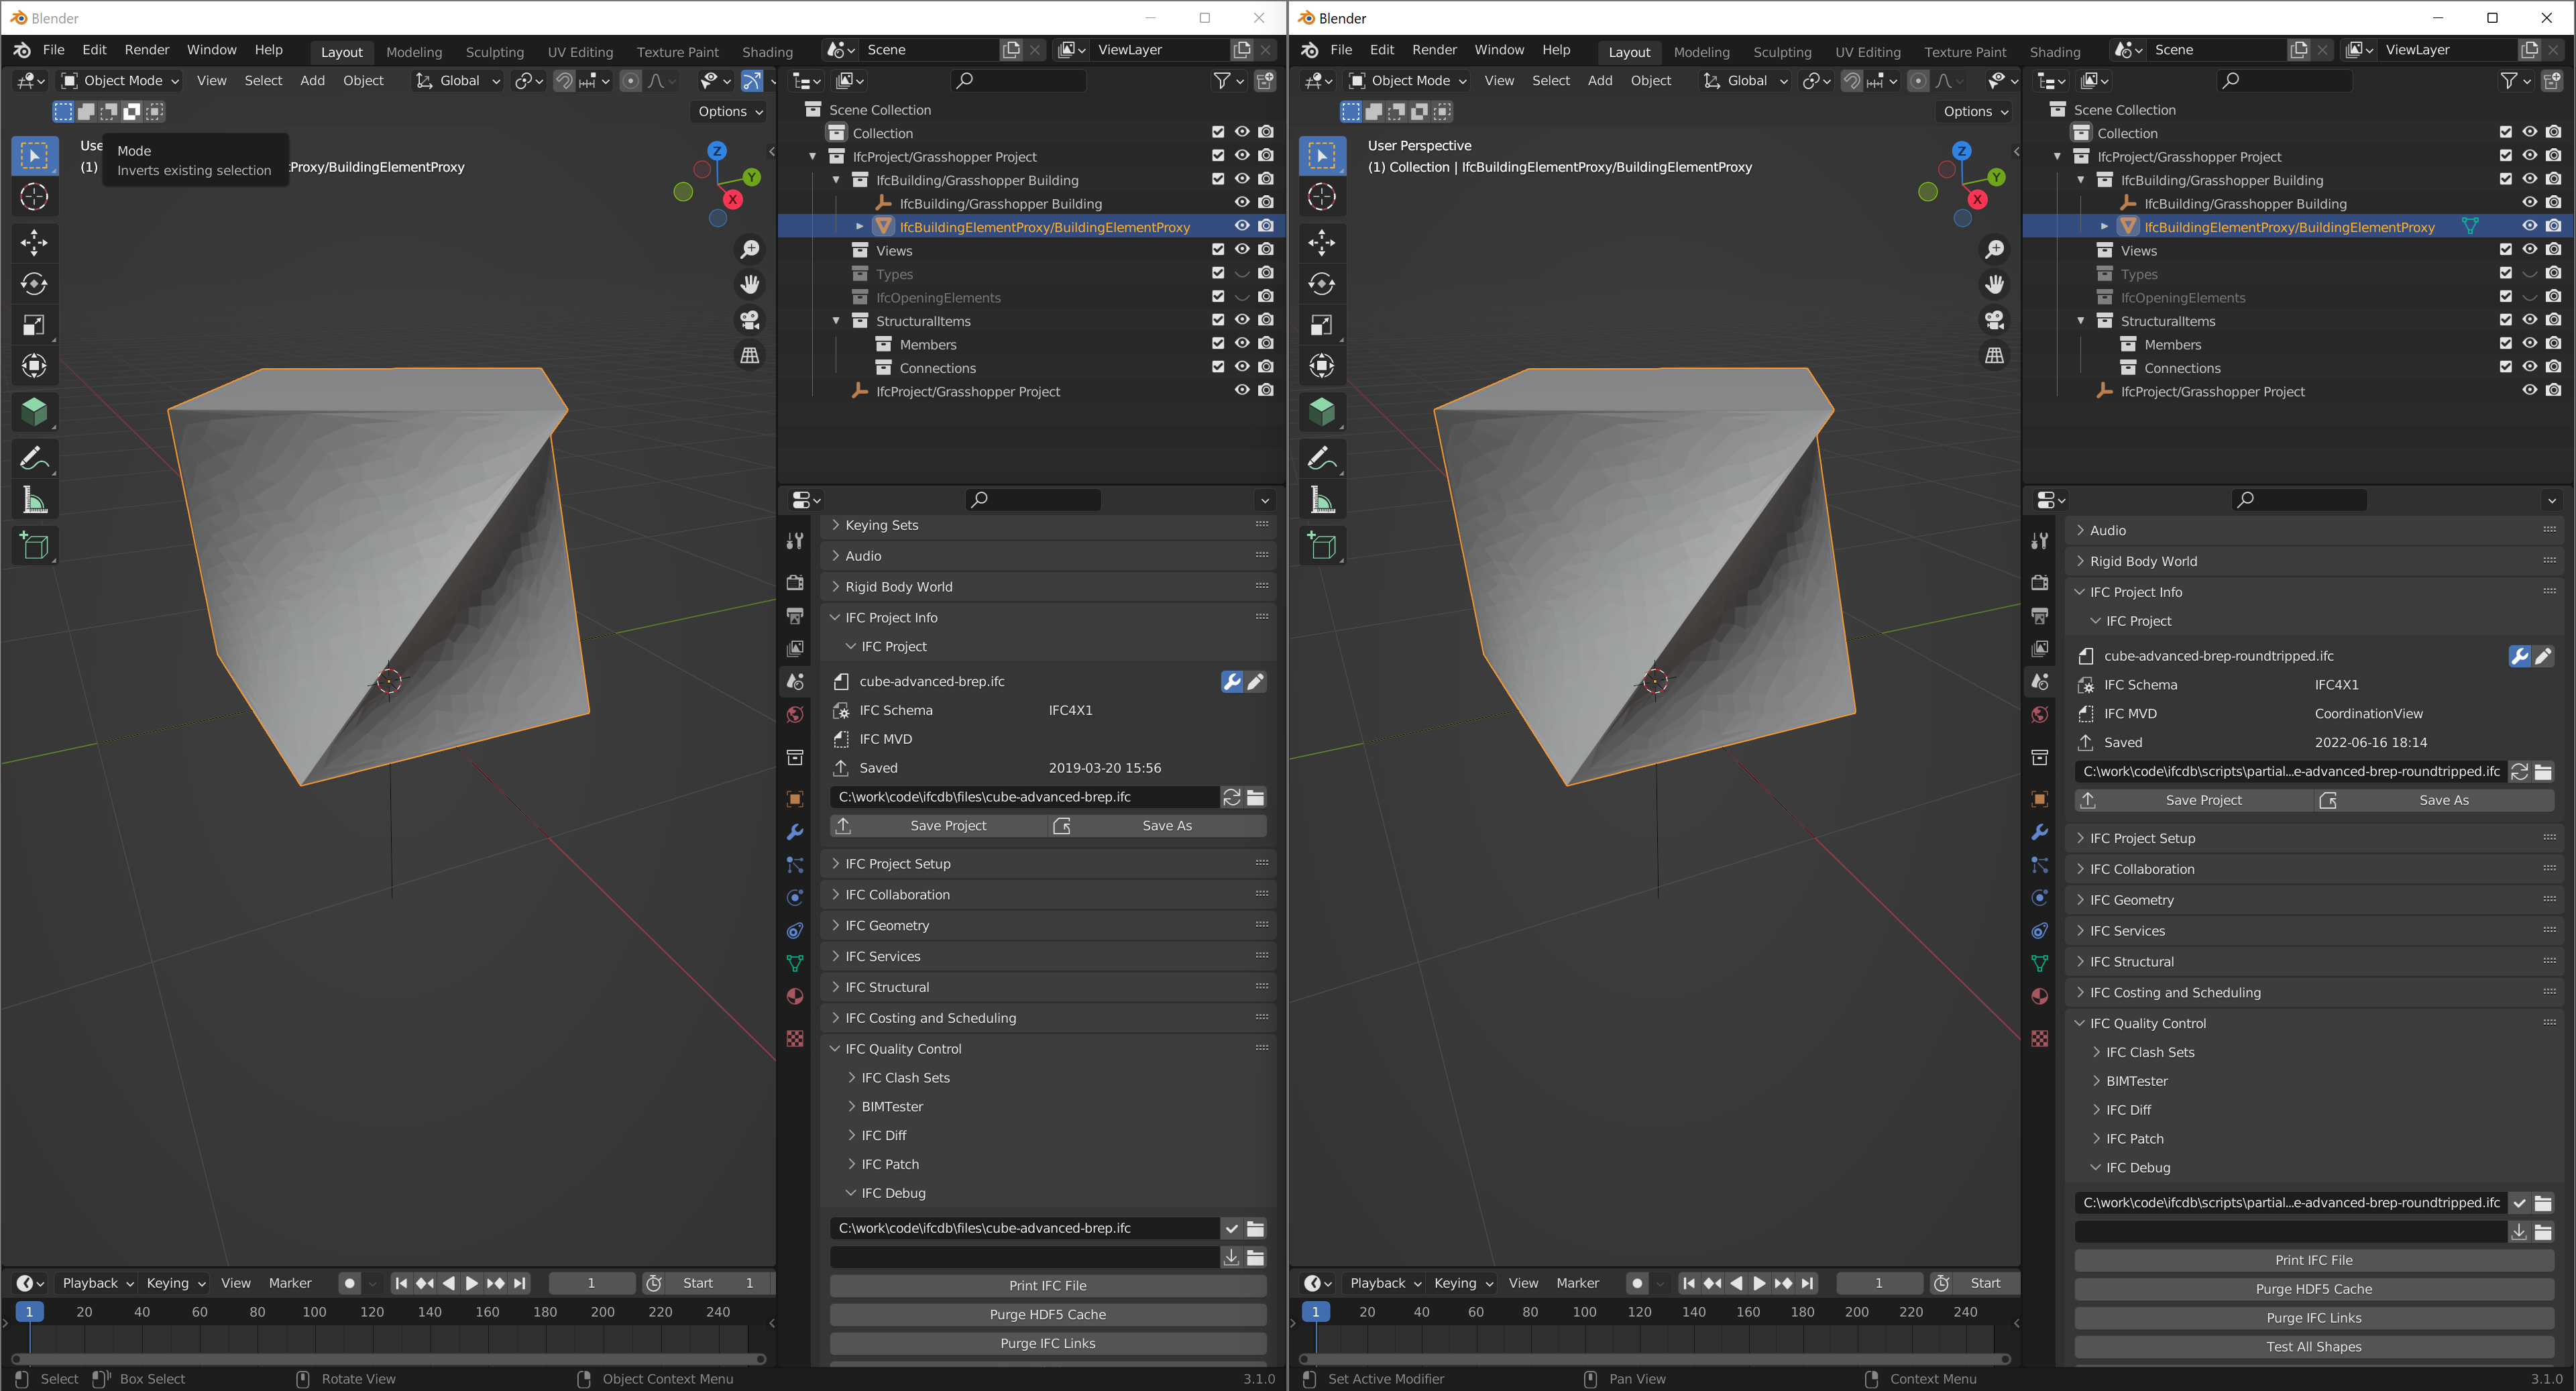The width and height of the screenshot is (2576, 1391).
Task: Hide IfcBuildingElementProxy object in left outliner
Action: 1242,226
